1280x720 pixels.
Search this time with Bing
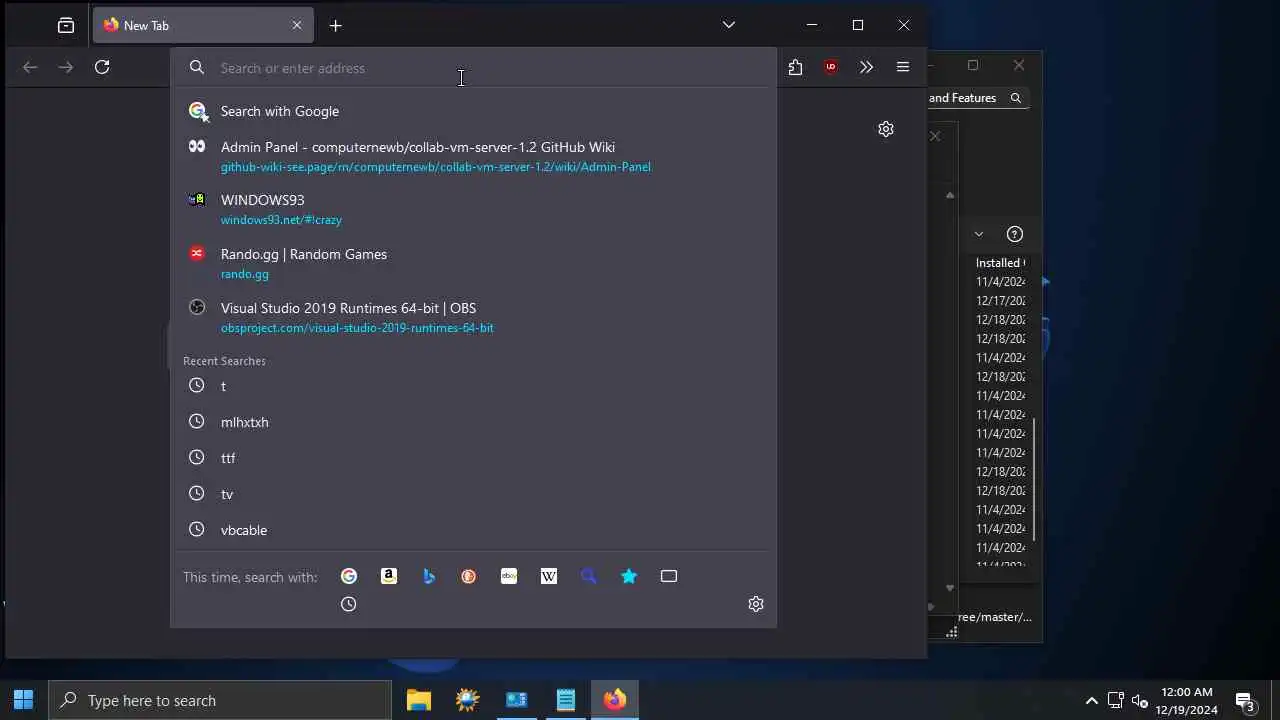point(429,576)
